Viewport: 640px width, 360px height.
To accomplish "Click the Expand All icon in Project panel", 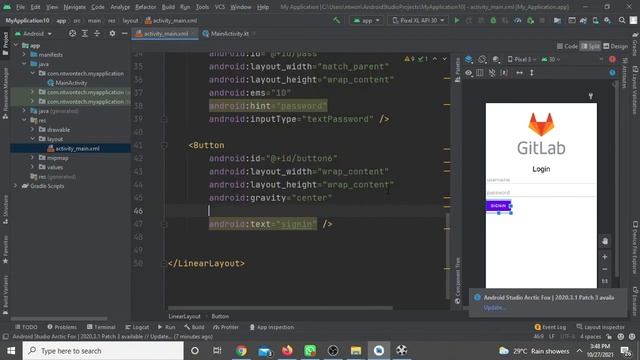I will 84,33.
